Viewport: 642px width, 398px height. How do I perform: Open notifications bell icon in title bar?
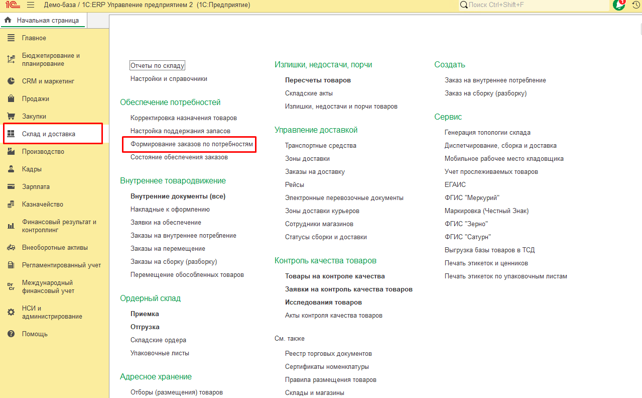pos(619,5)
